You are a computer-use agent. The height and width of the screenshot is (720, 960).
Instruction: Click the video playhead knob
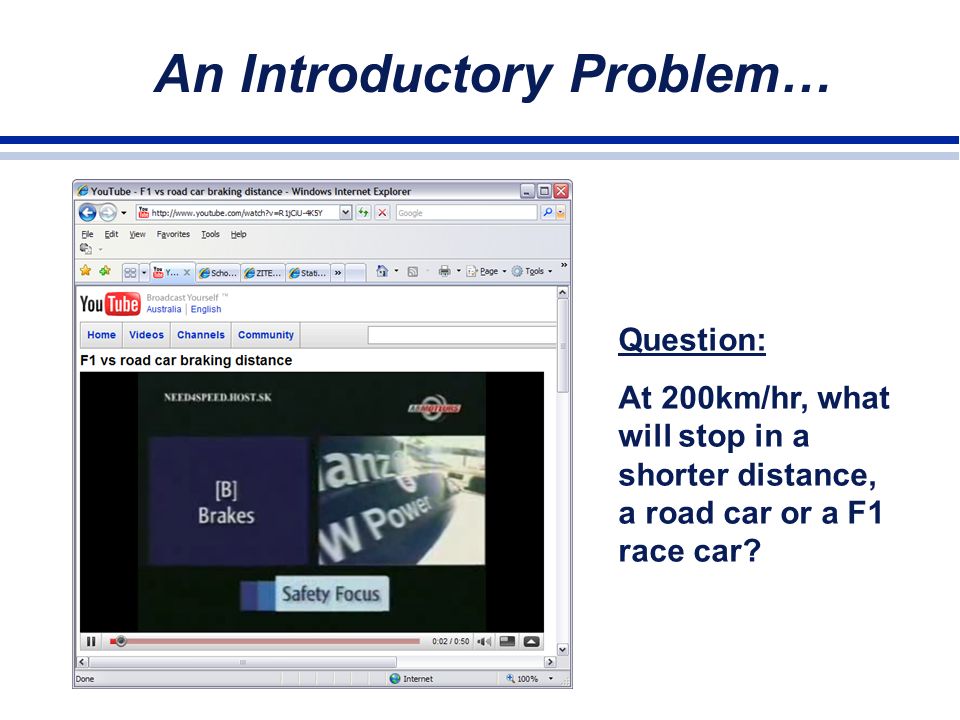(121, 641)
